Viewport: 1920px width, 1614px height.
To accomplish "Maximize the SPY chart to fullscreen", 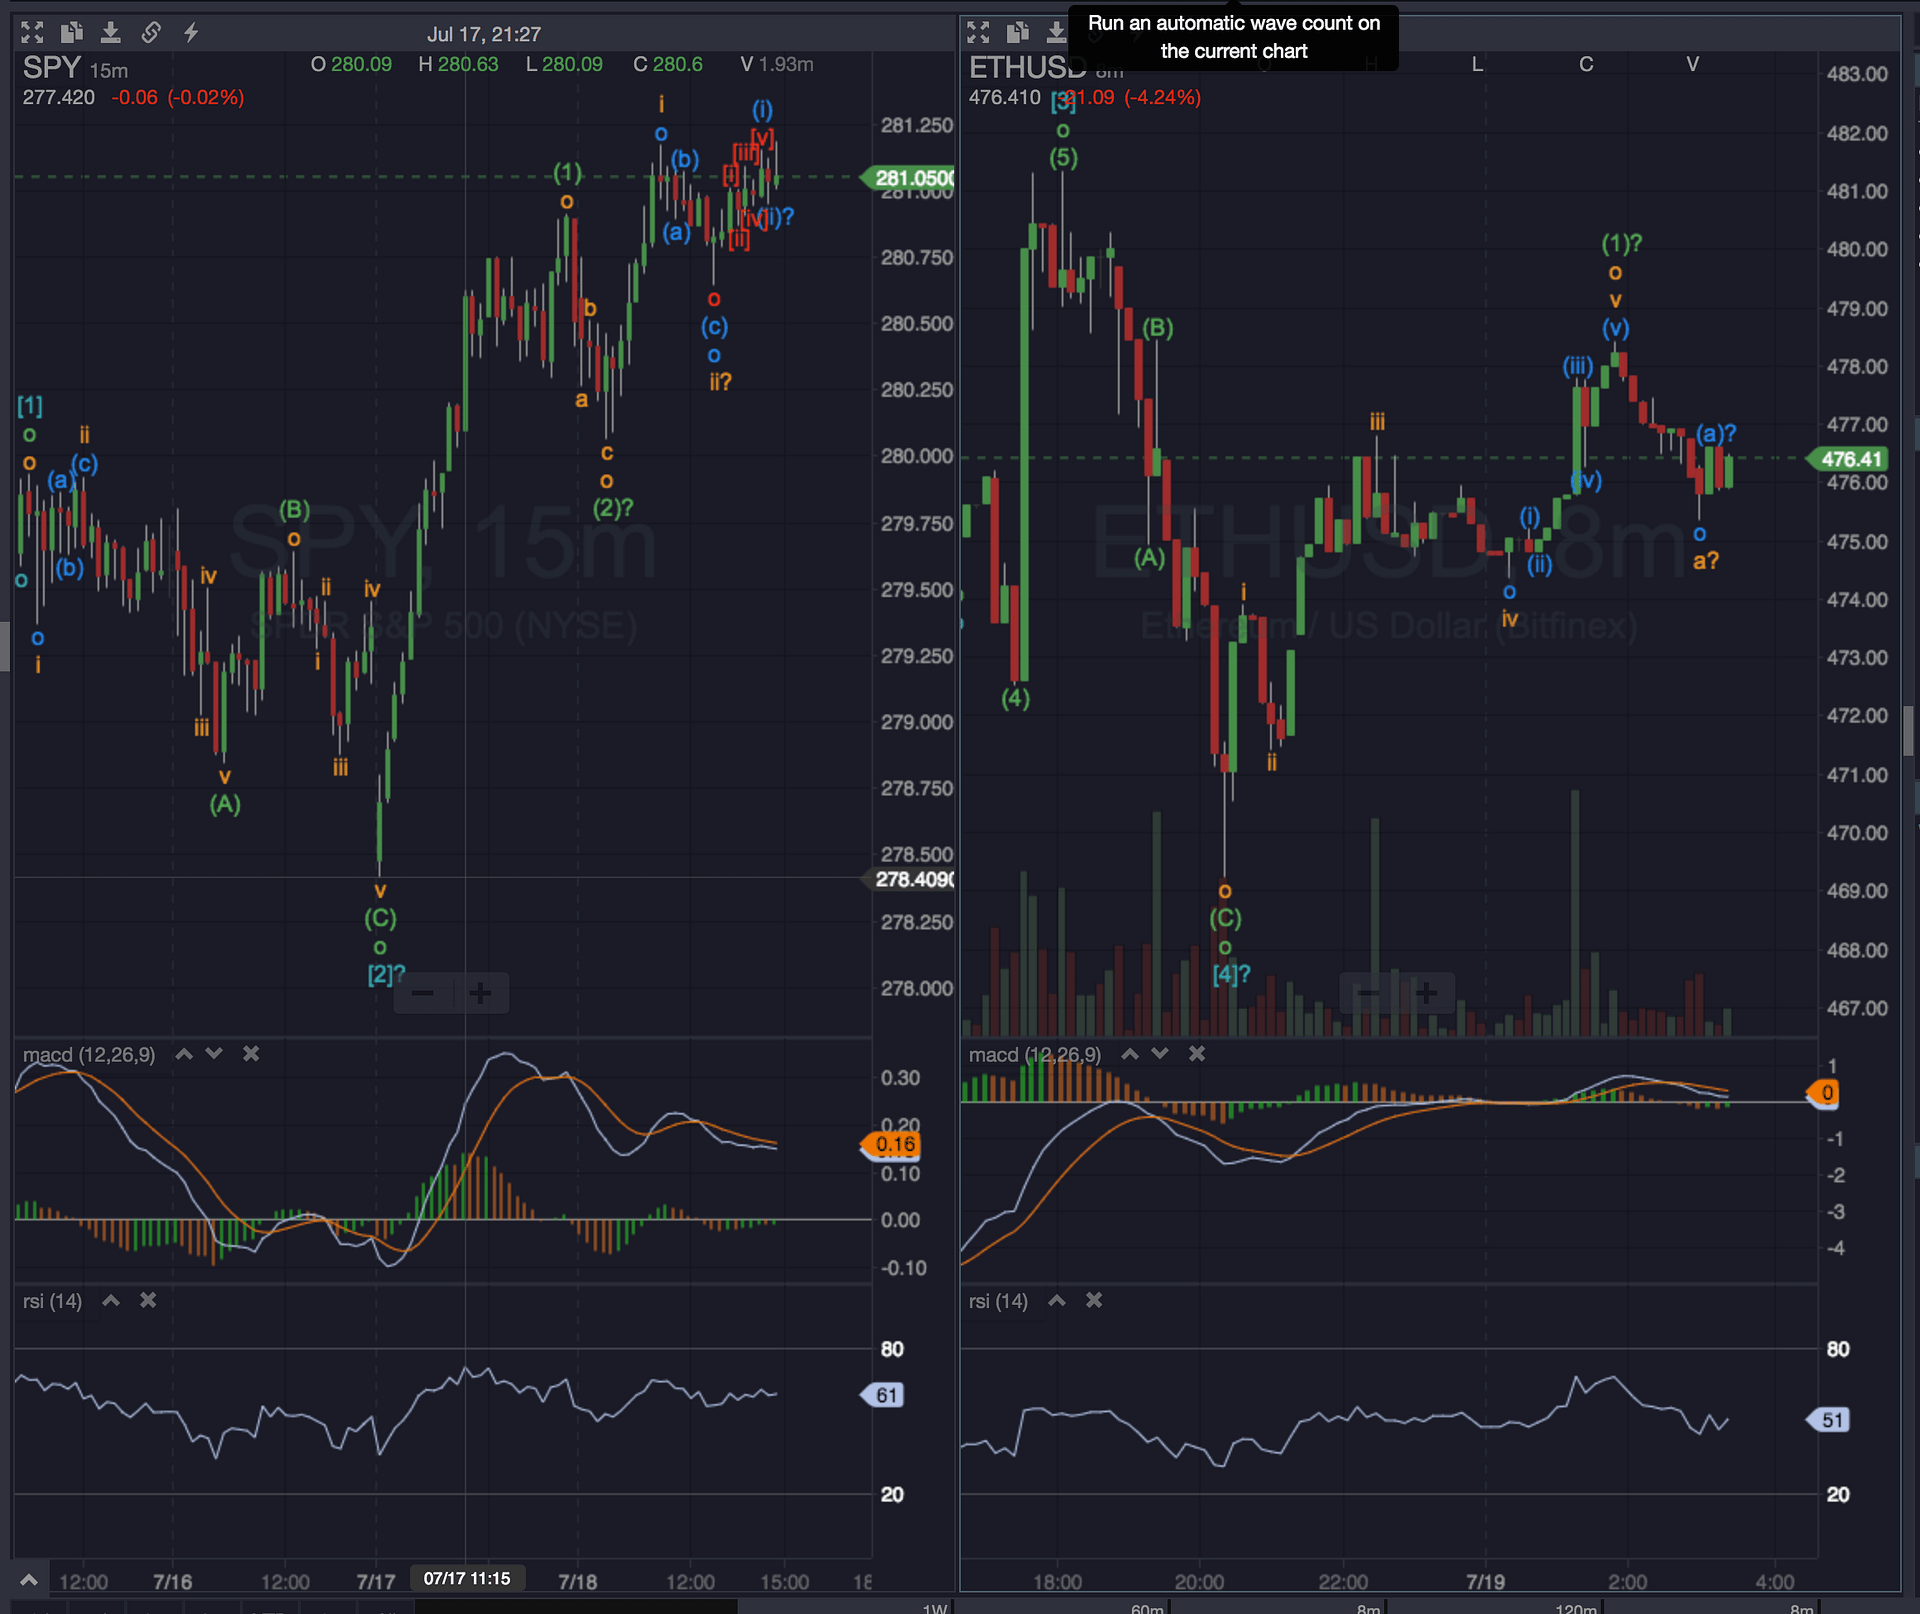I will [x=33, y=33].
